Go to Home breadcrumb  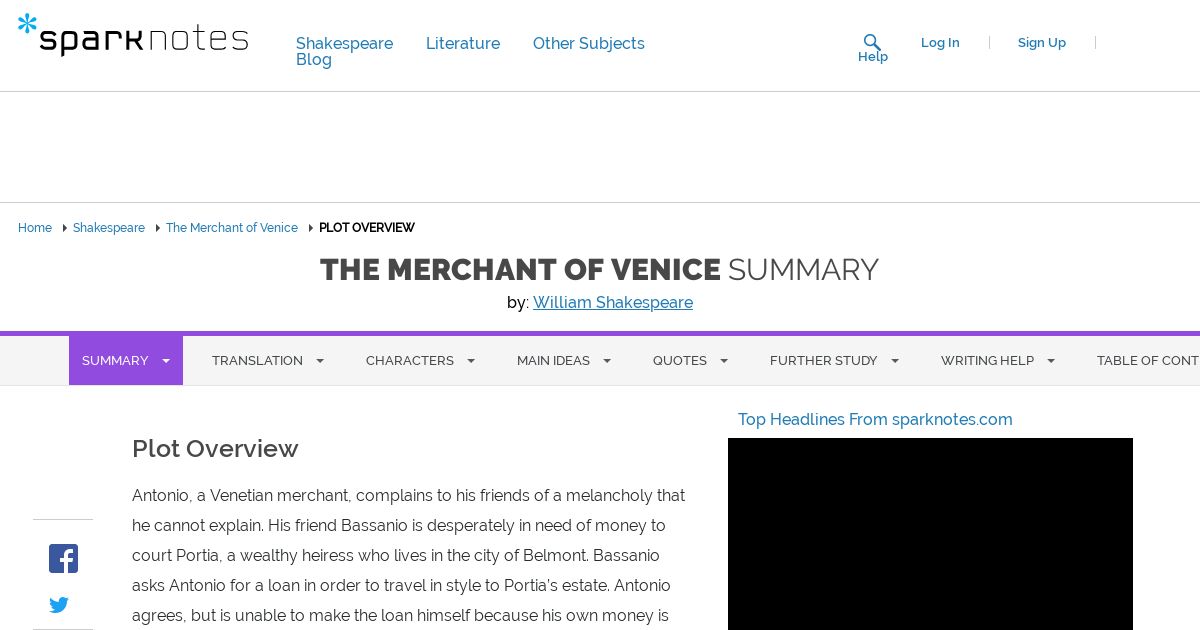(x=35, y=228)
